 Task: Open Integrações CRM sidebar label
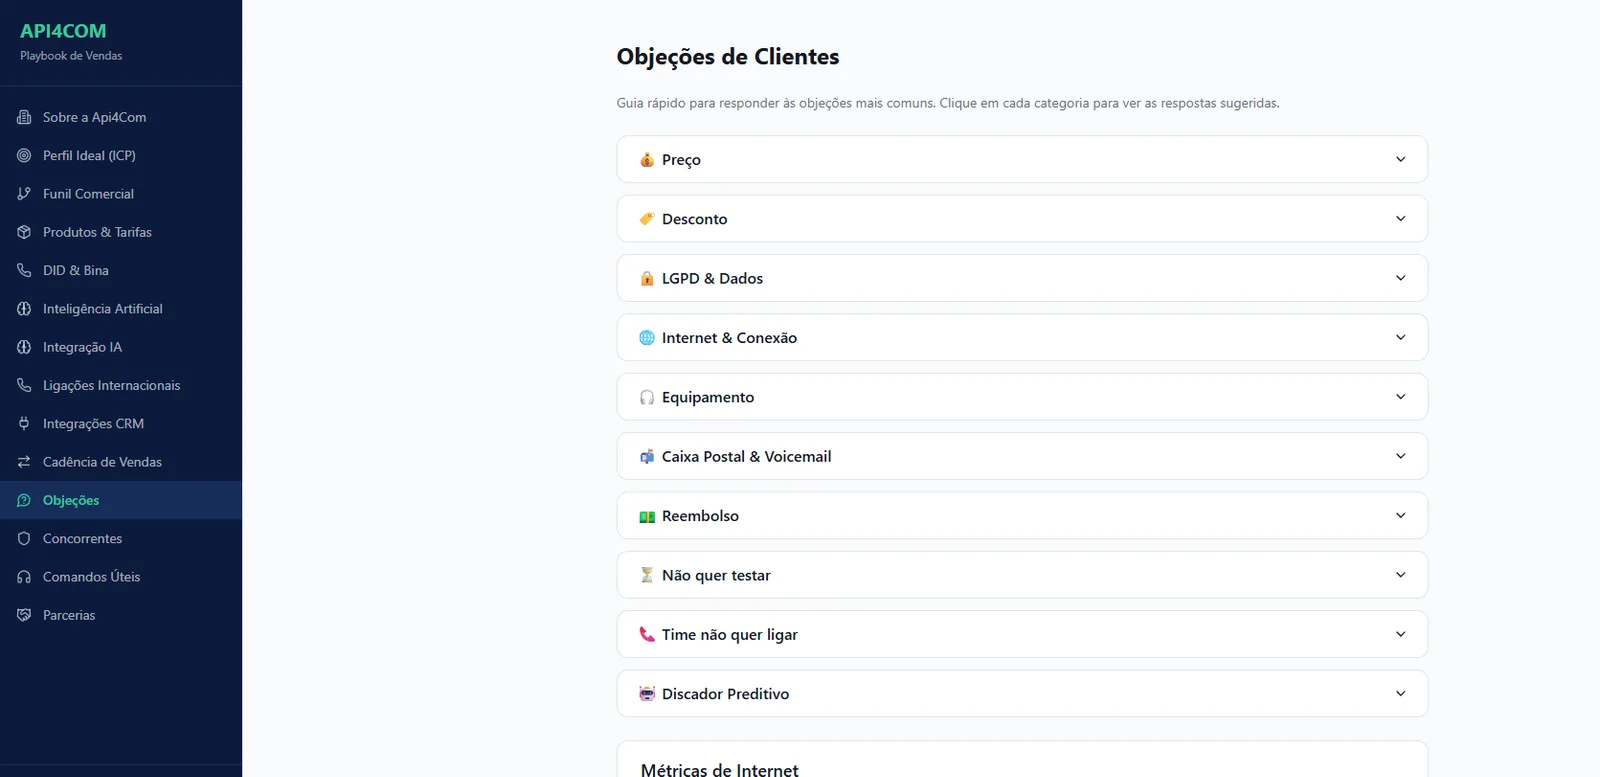[93, 424]
